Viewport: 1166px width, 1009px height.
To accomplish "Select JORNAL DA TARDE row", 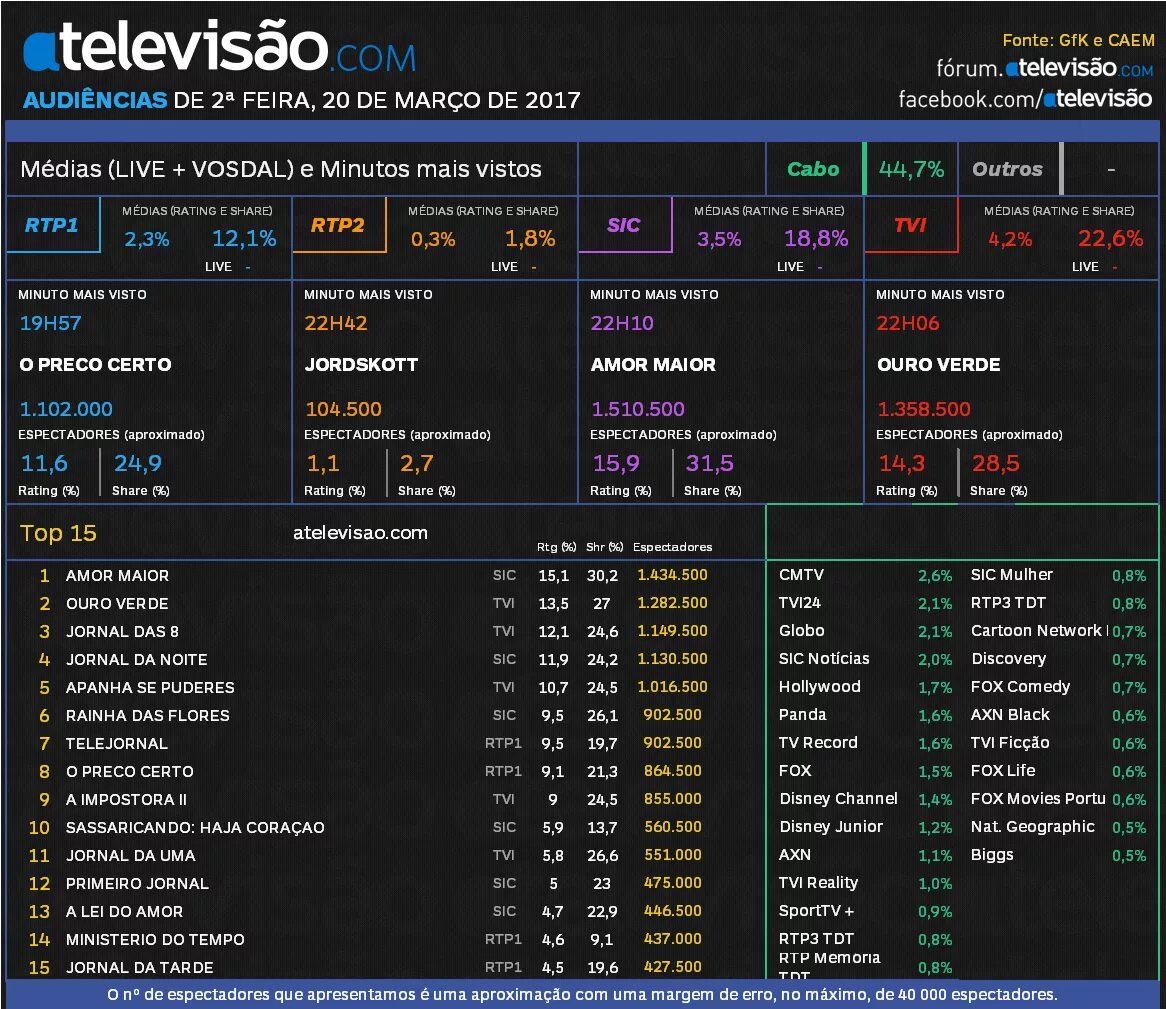I will pos(386,967).
